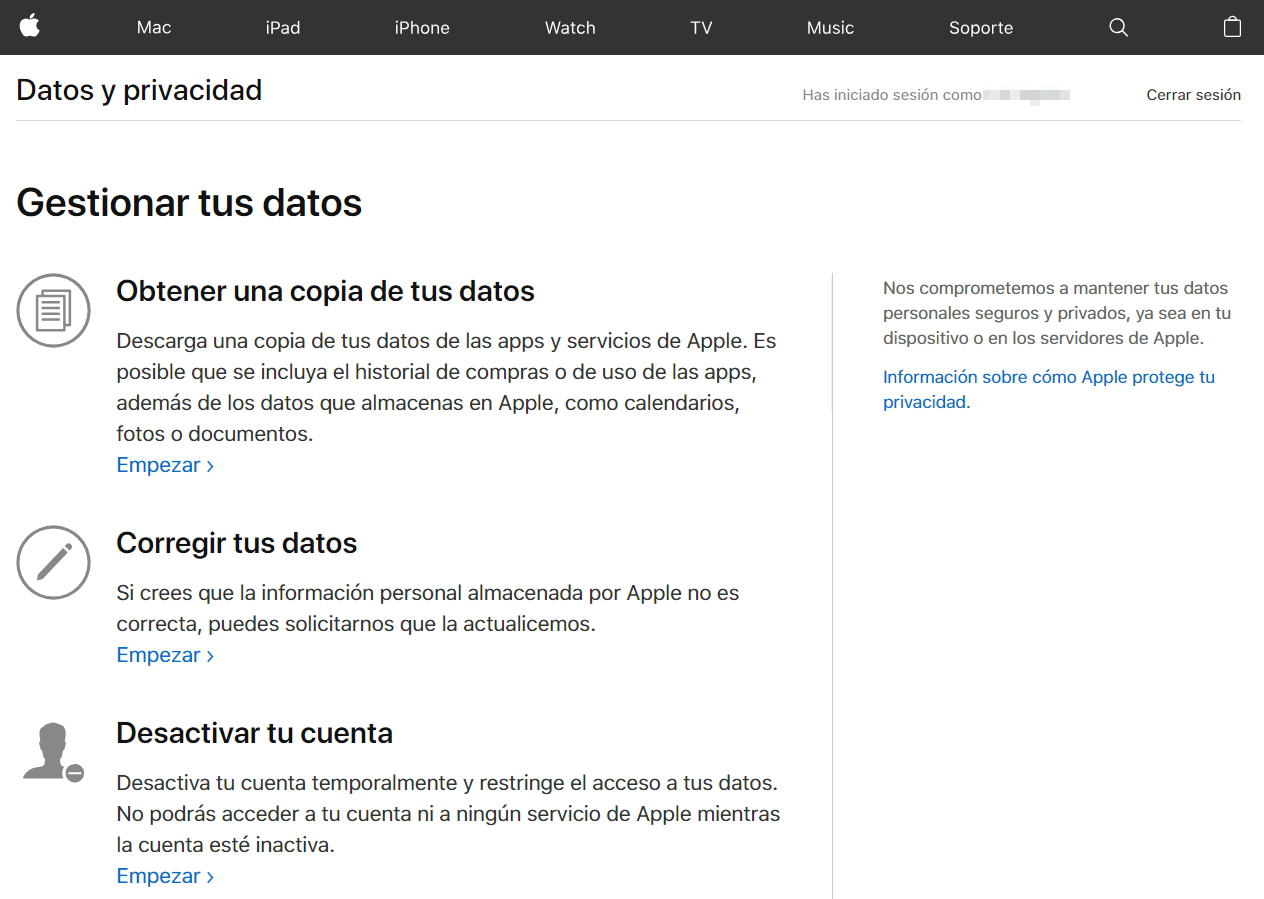
Task: Click the Gestionar tus datos heading
Action: 189,203
